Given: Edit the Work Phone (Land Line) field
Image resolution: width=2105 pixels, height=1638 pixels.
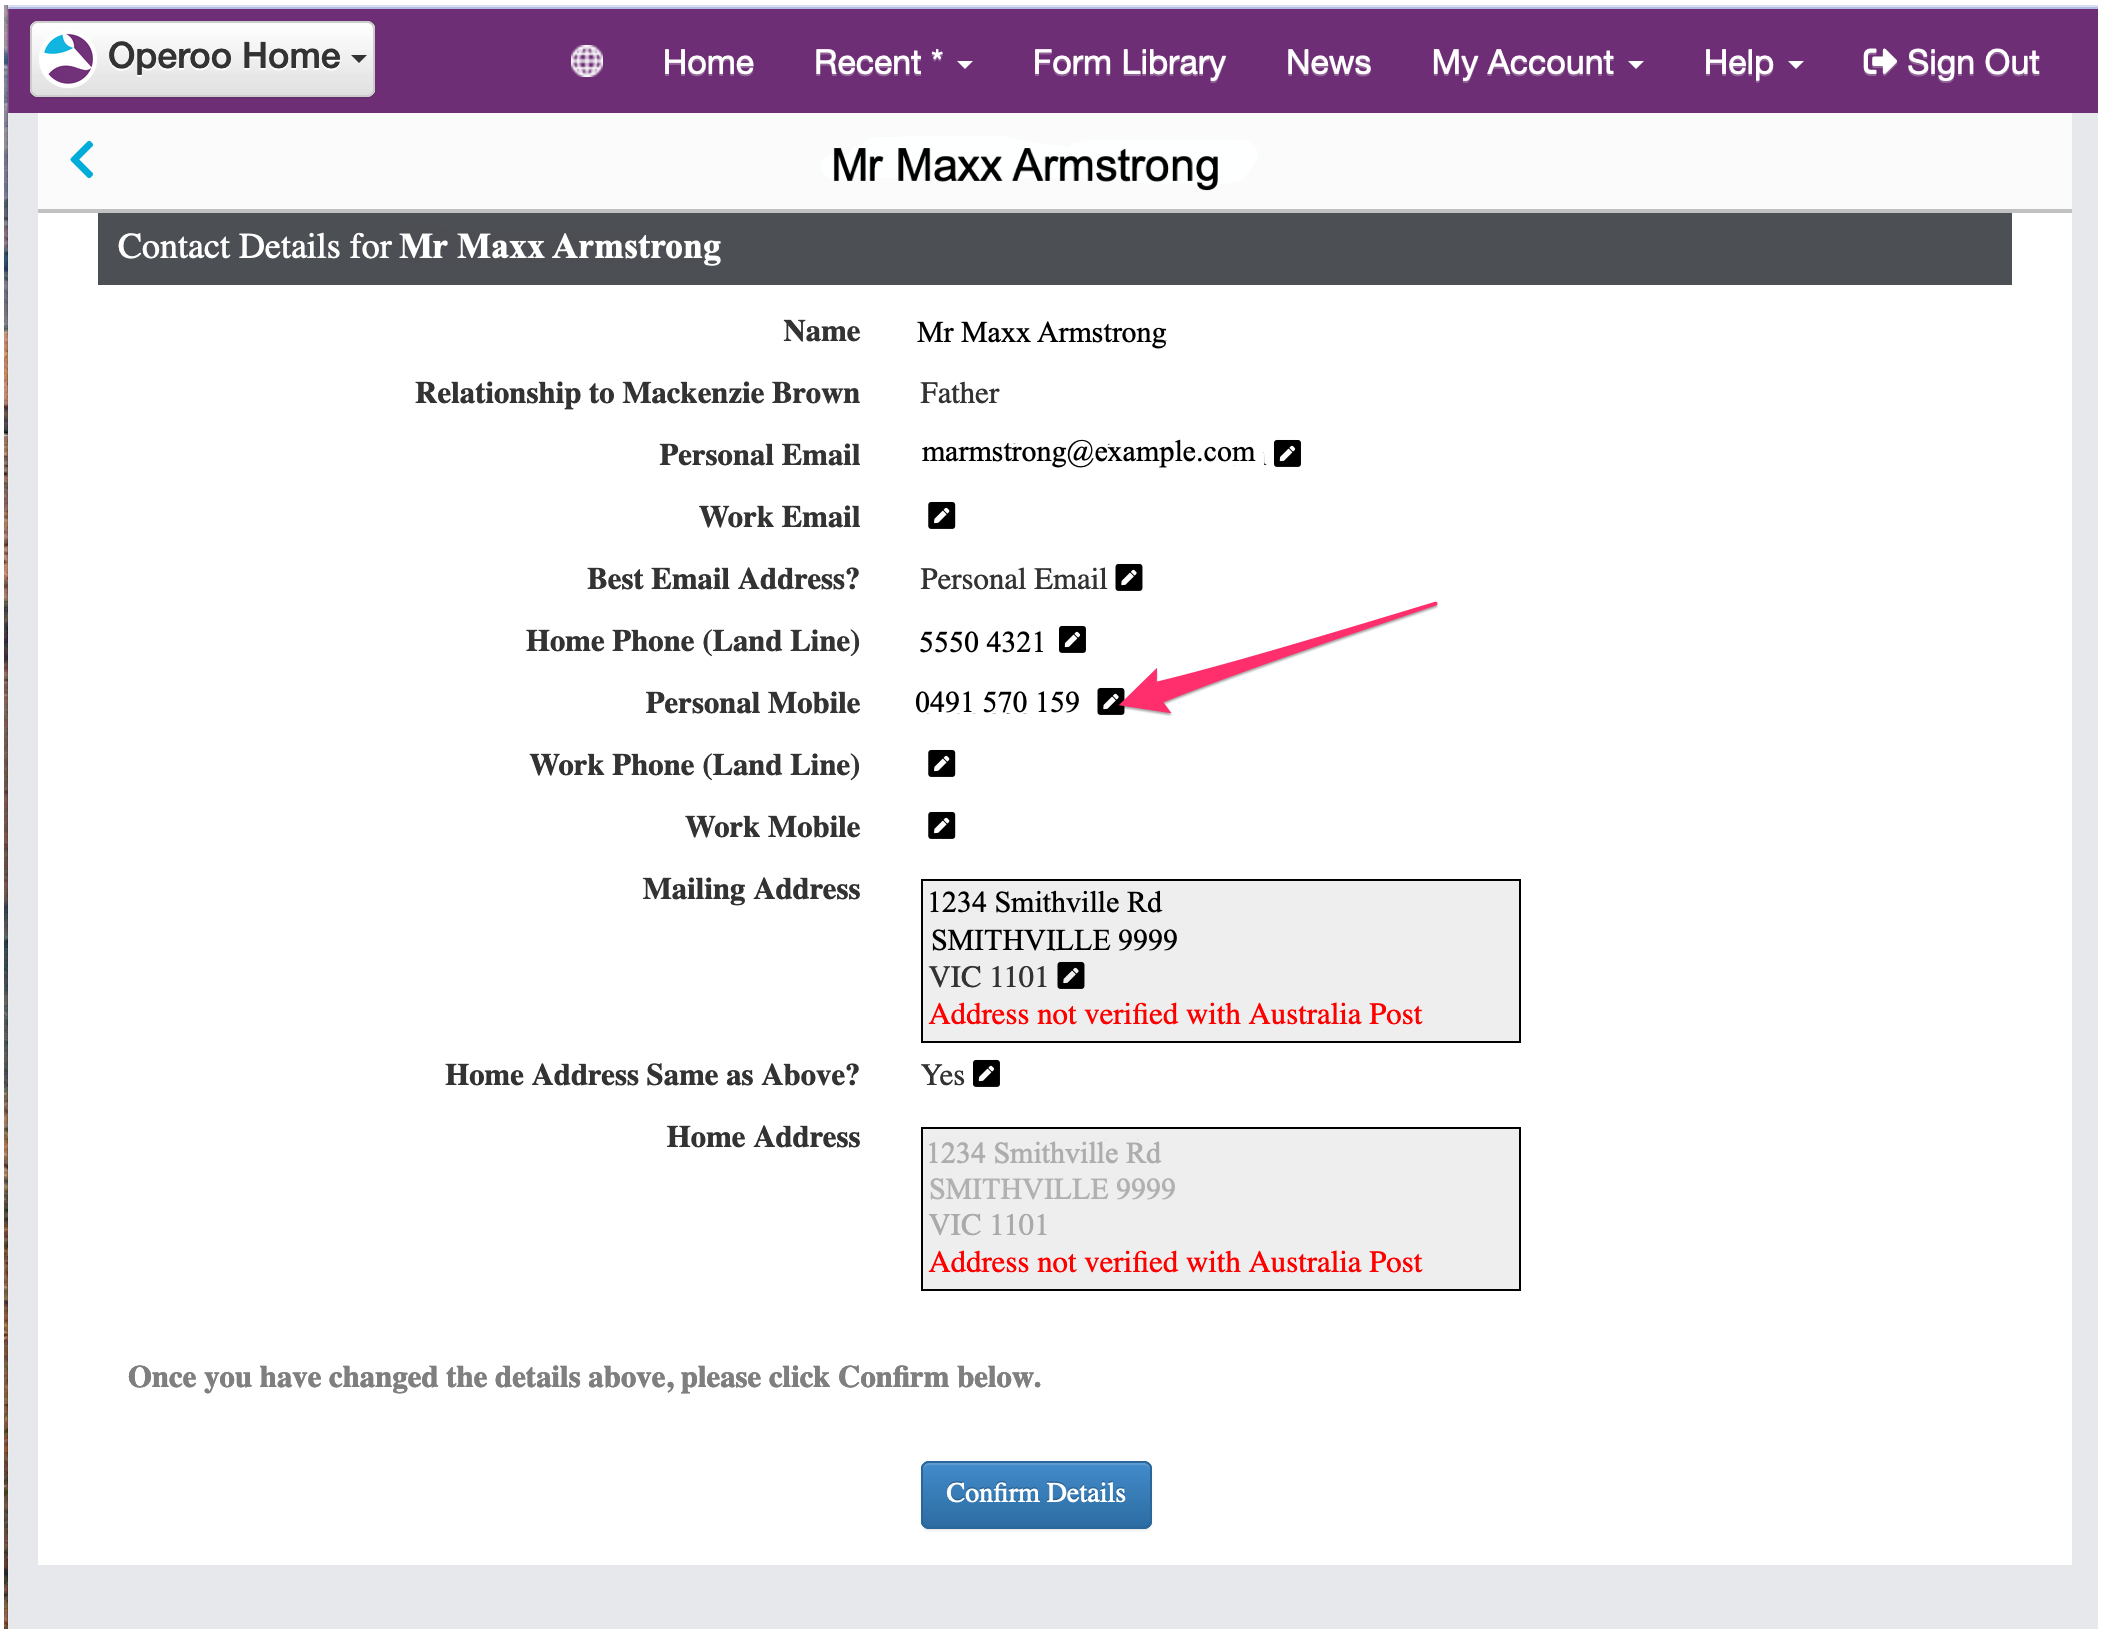Looking at the screenshot, I should click(941, 764).
